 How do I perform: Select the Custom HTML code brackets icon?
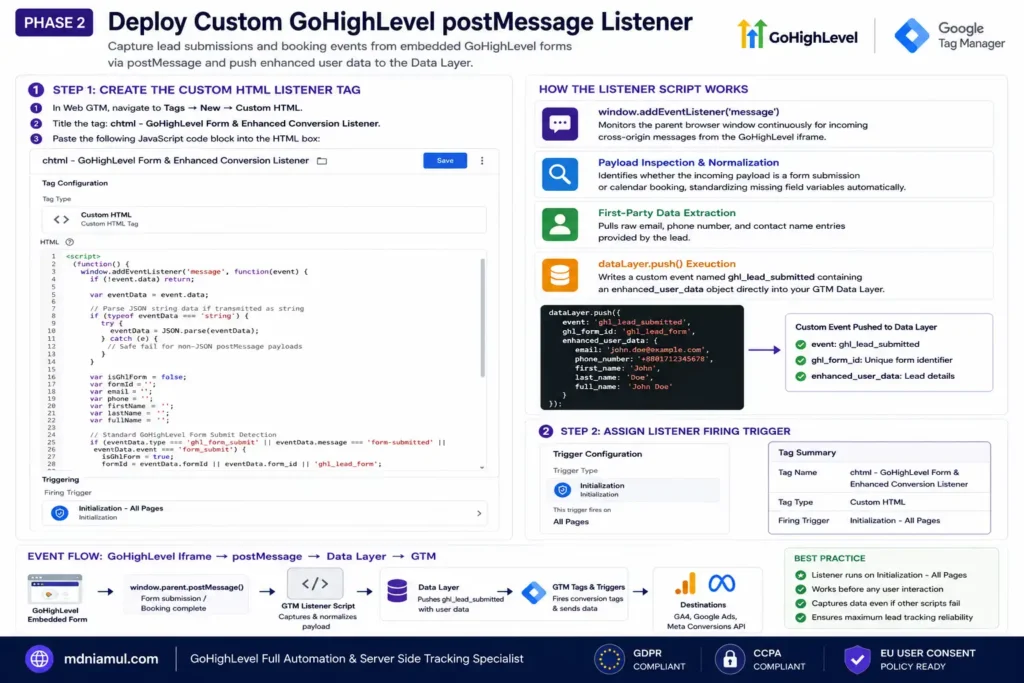[x=61, y=219]
